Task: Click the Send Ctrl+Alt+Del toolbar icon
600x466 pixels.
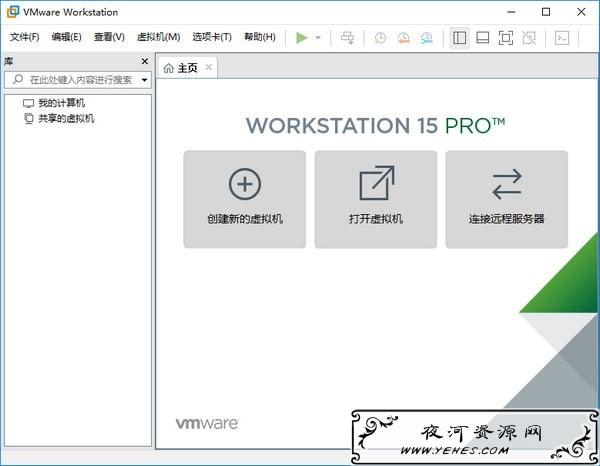Action: pos(347,38)
